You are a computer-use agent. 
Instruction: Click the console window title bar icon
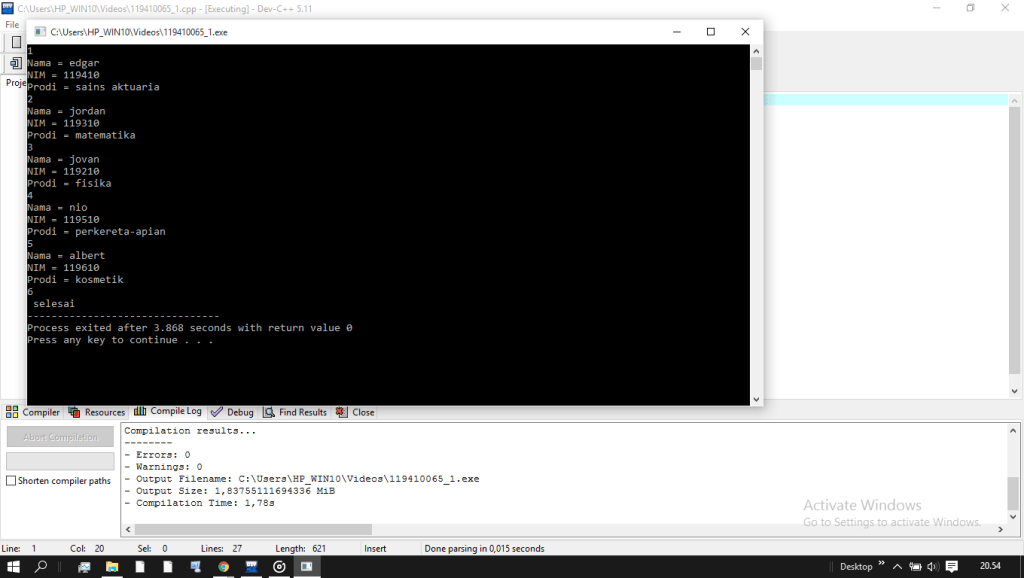coord(38,32)
